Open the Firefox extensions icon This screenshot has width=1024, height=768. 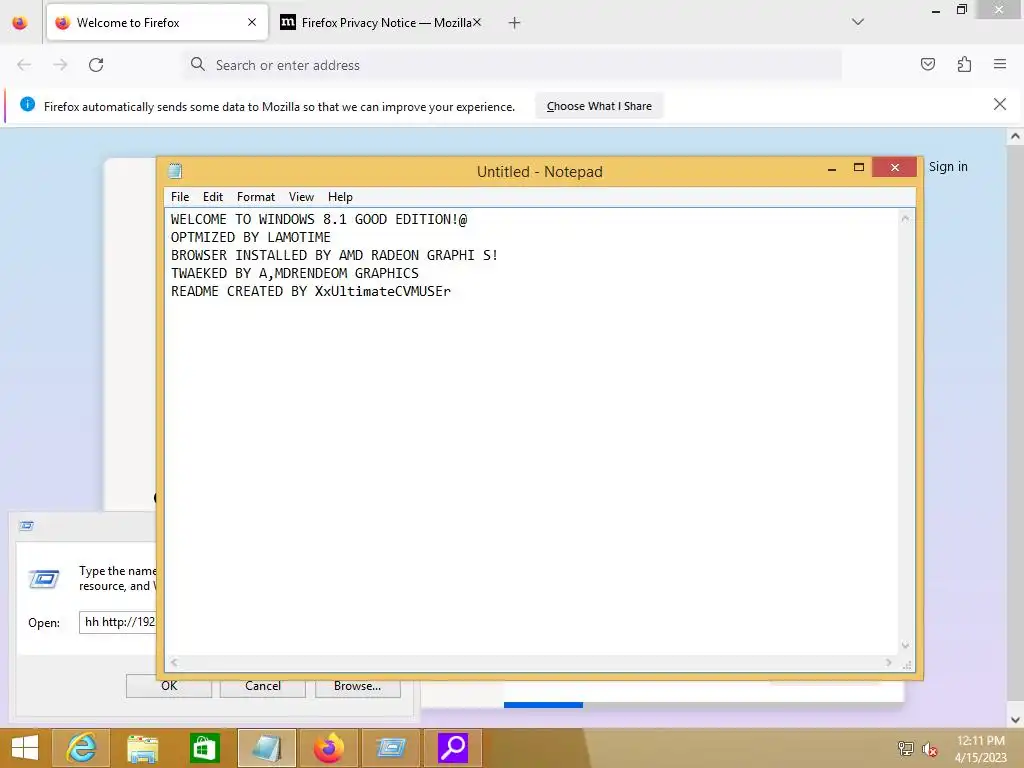964,64
